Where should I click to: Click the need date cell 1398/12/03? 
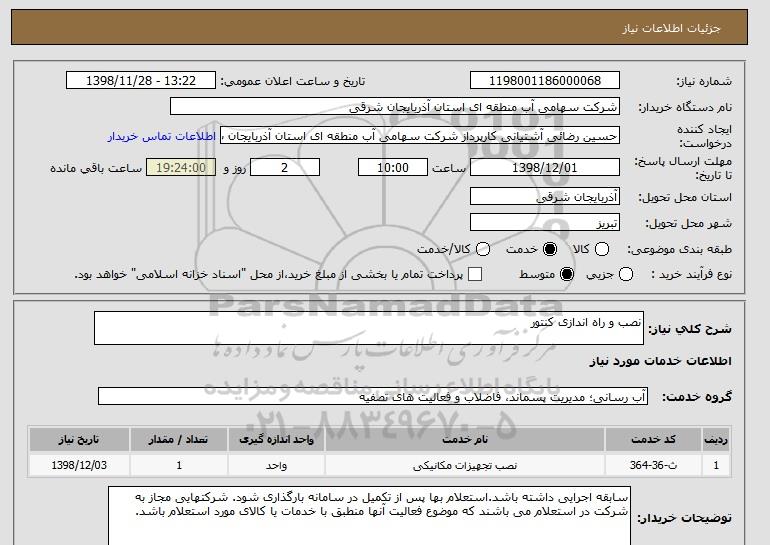(79, 465)
